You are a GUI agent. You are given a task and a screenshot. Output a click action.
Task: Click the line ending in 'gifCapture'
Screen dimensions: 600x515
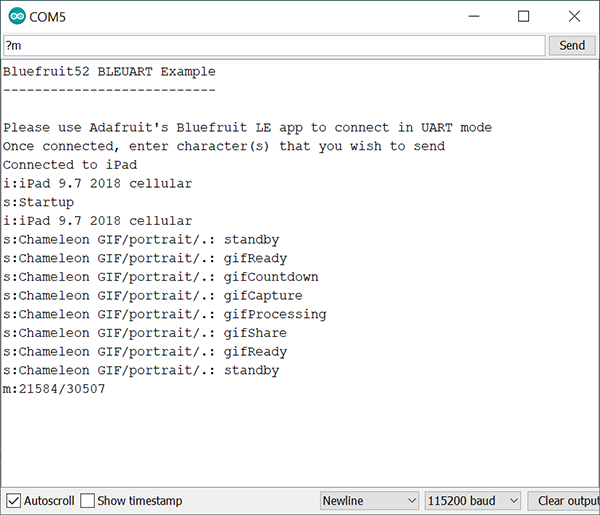point(153,295)
